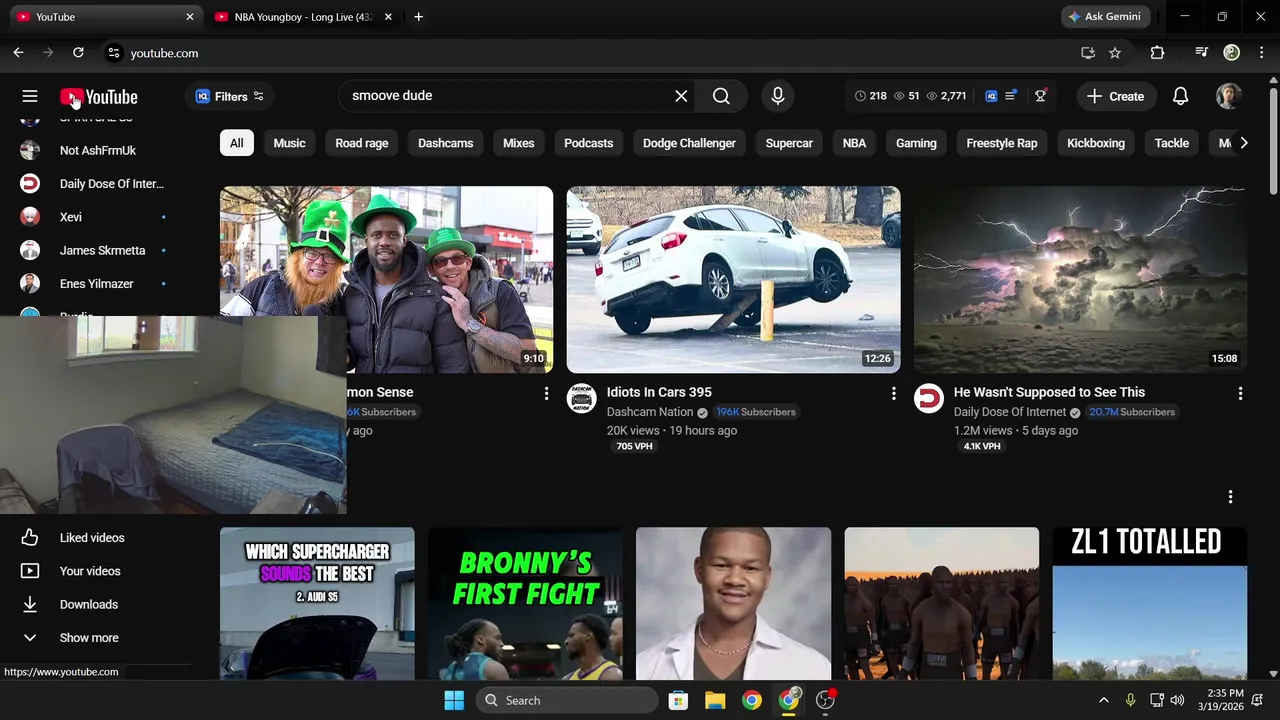Screen dimensions: 1280x720
Task: Clear the search box with the X
Action: [x=681, y=96]
